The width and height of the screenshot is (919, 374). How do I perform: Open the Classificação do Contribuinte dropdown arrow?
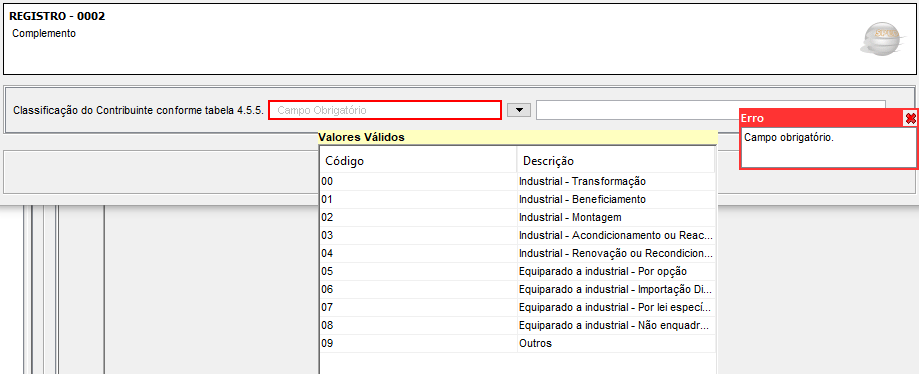click(x=519, y=110)
